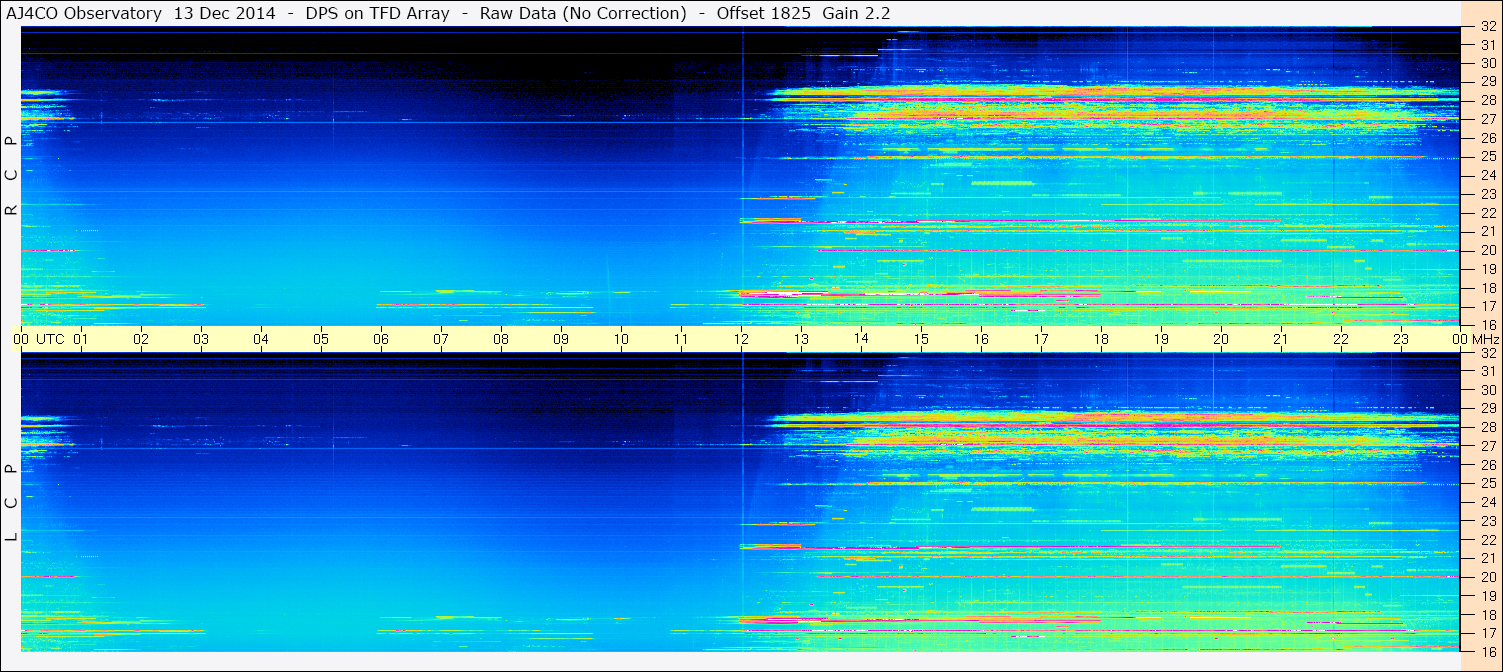
Task: Click the 18 UTC time label
Action: (x=1101, y=339)
